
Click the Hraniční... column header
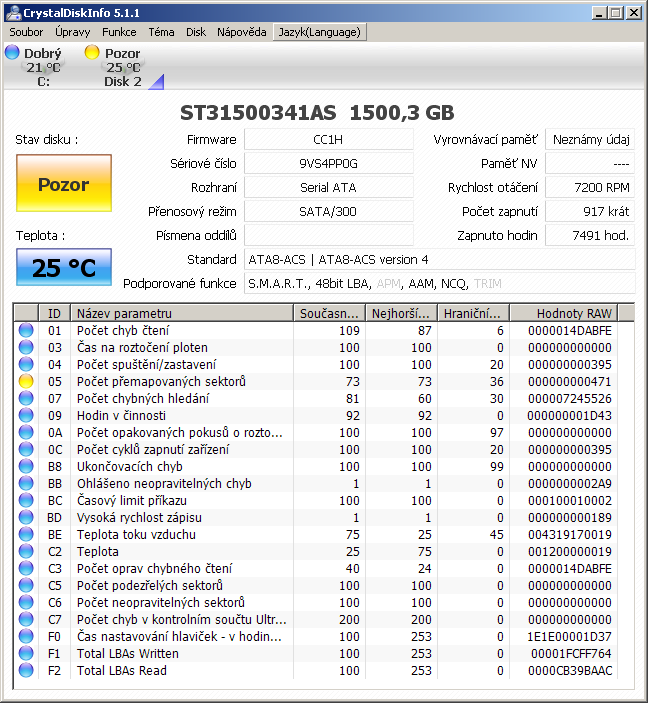474,313
